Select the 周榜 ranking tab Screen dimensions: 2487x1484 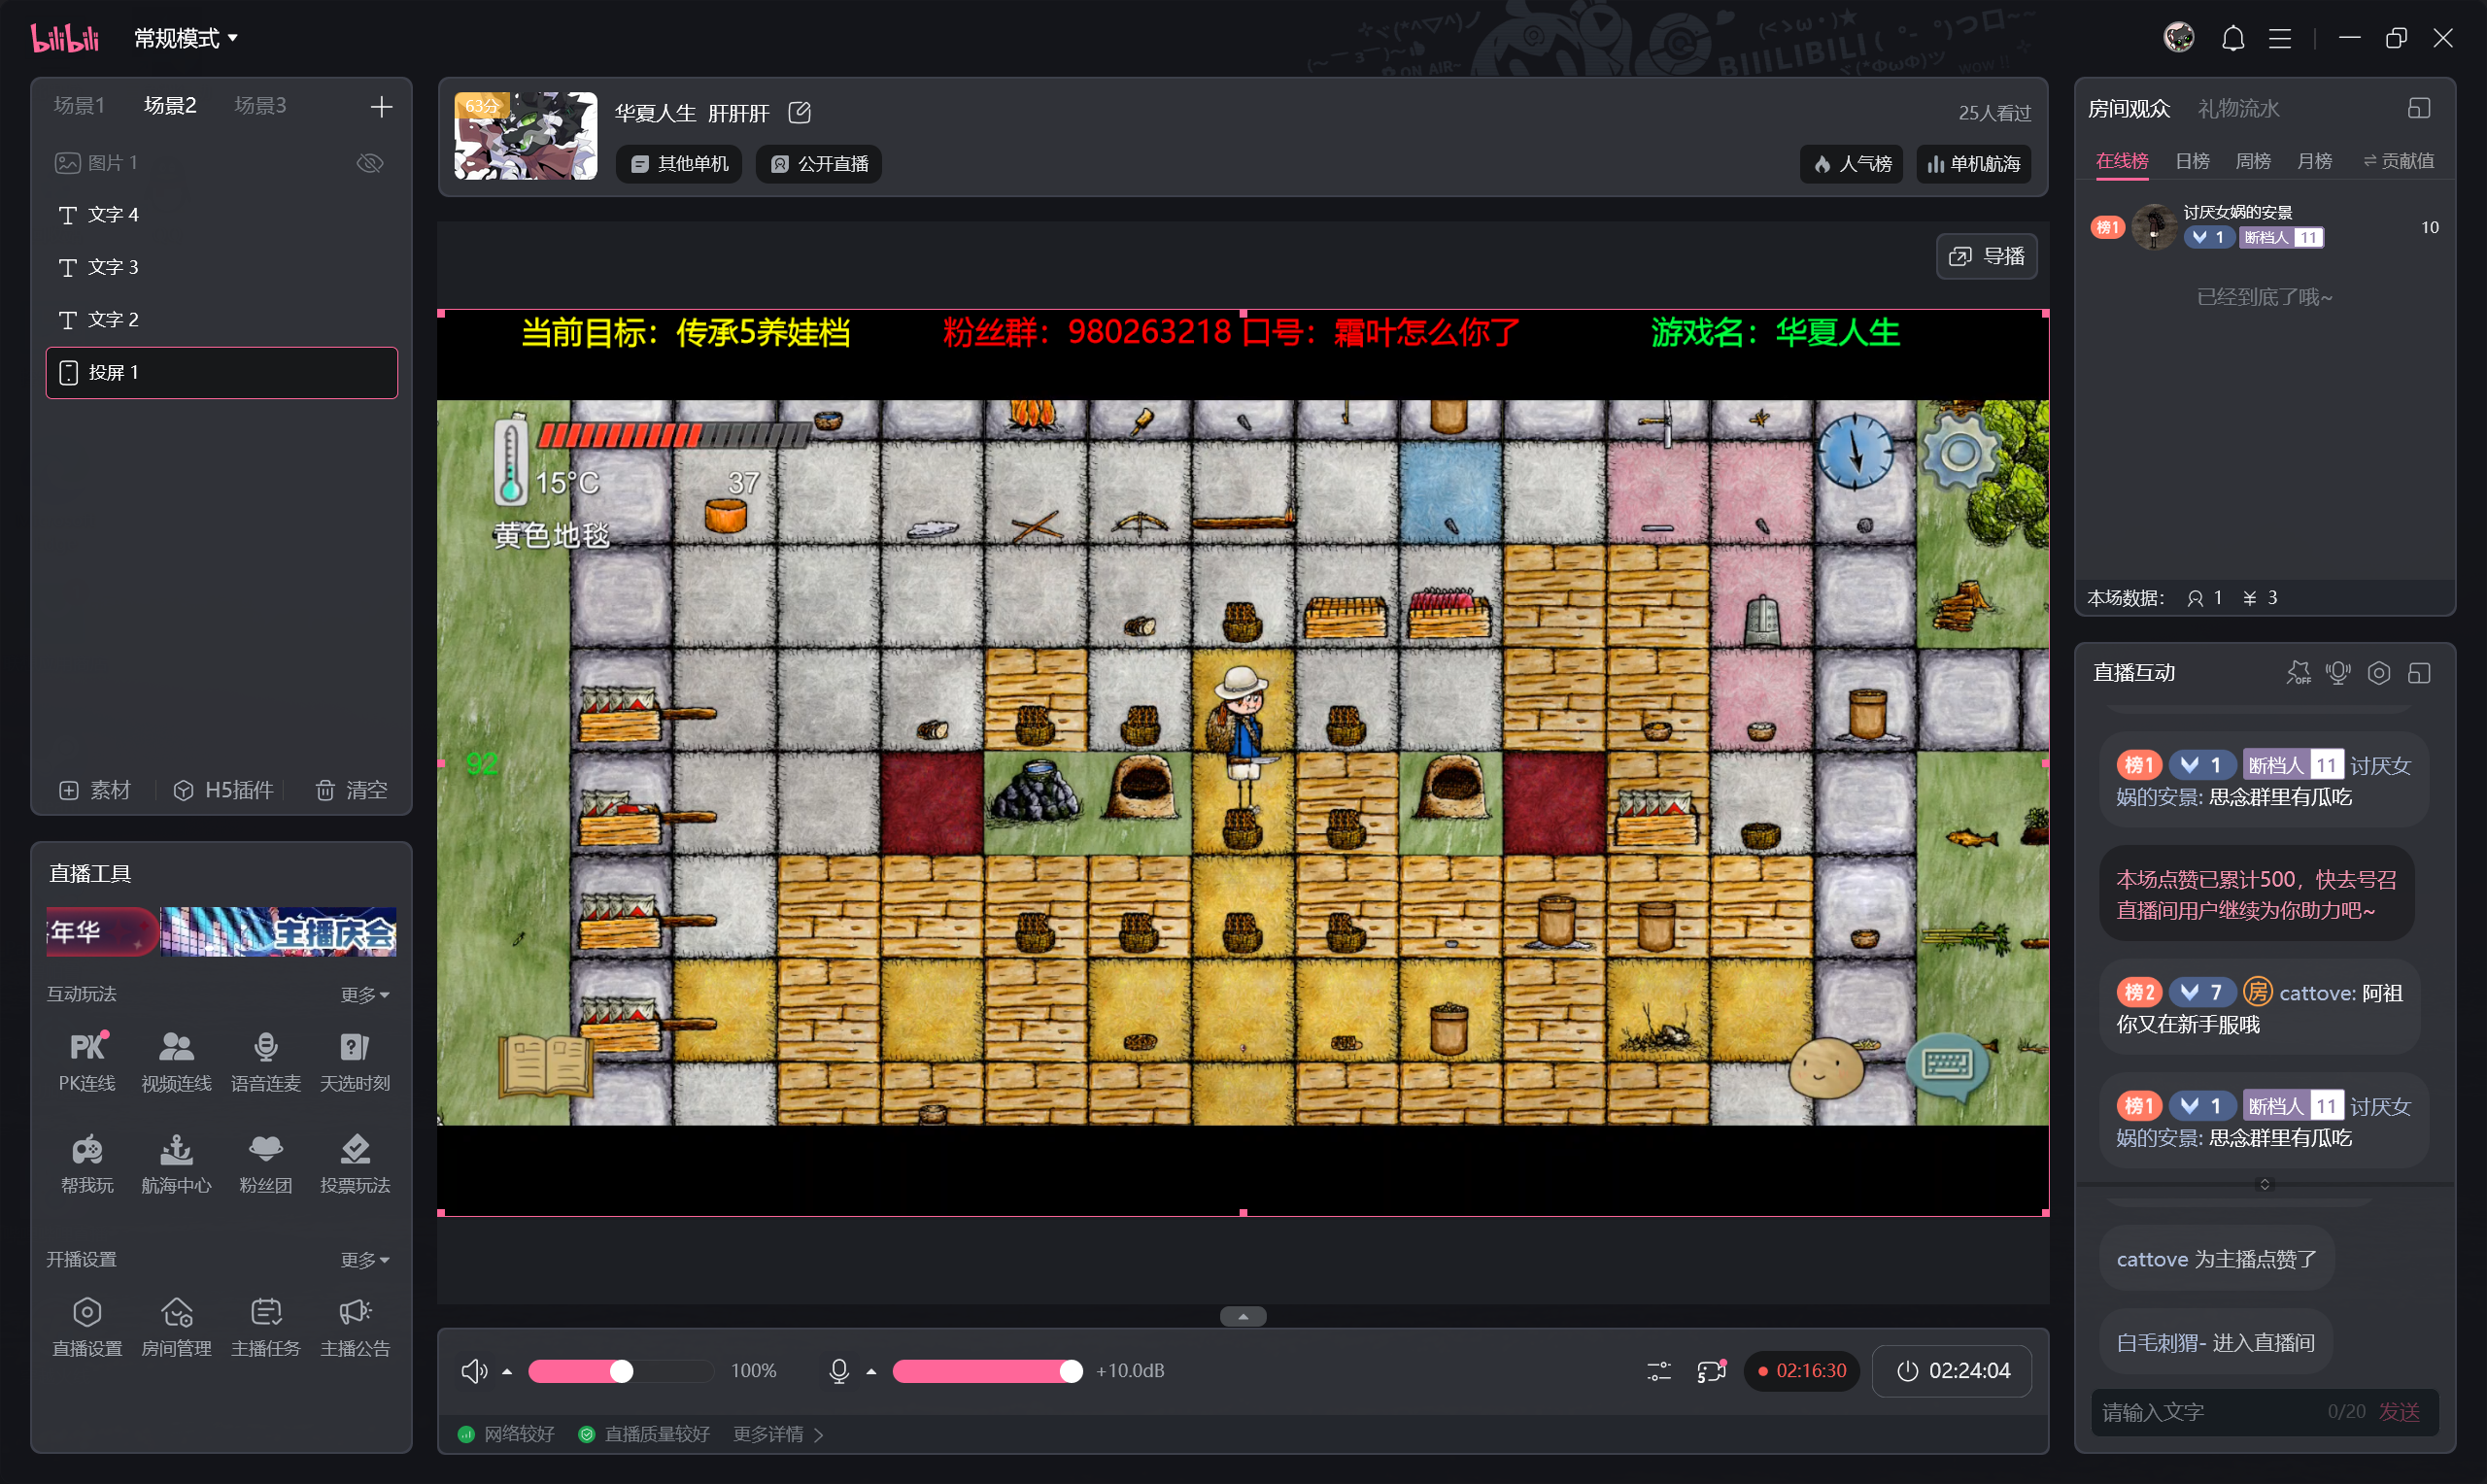[x=2253, y=161]
